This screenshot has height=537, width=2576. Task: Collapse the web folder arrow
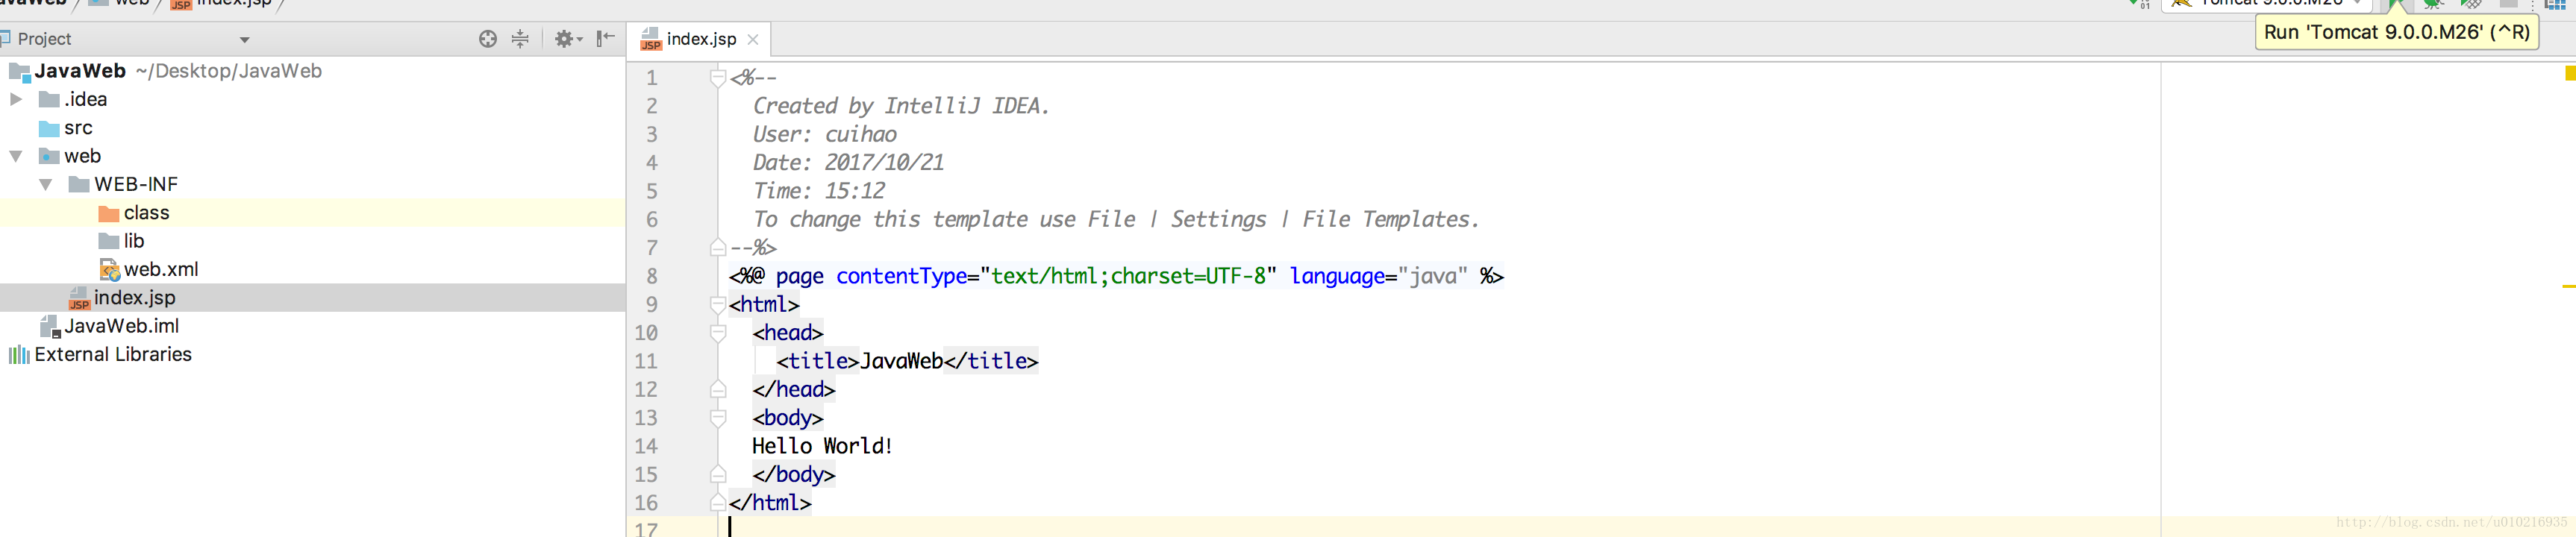tap(16, 156)
